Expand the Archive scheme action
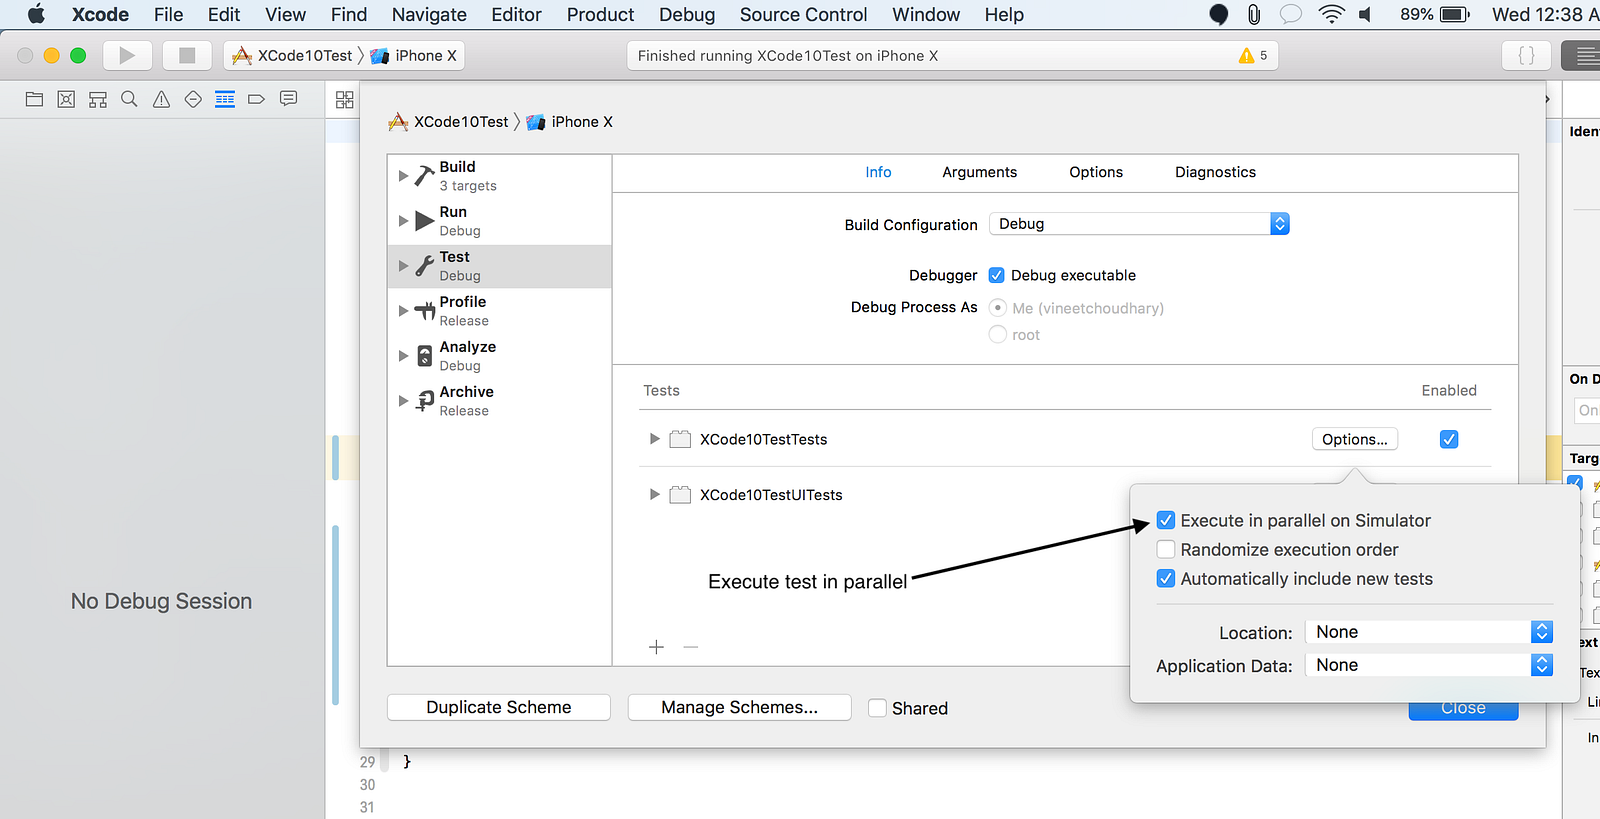Image resolution: width=1600 pixels, height=819 pixels. pyautogui.click(x=404, y=401)
